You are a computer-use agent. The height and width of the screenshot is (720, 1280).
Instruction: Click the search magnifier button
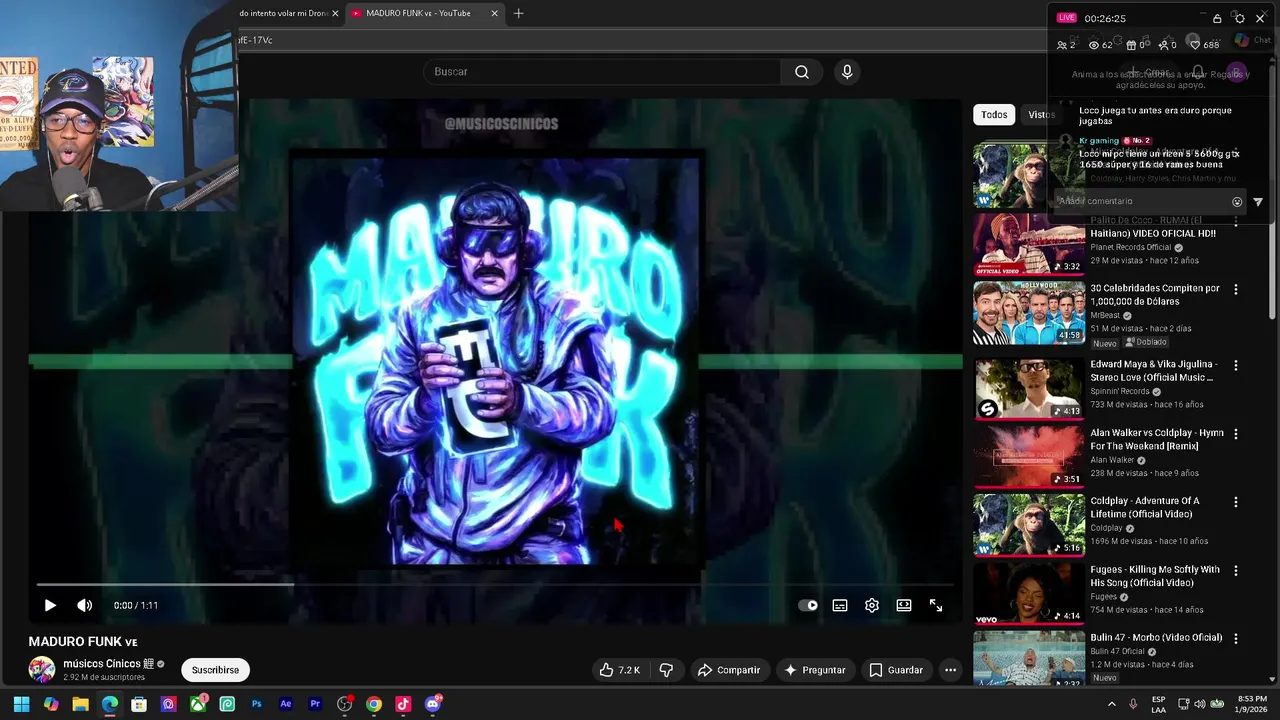pyautogui.click(x=802, y=72)
